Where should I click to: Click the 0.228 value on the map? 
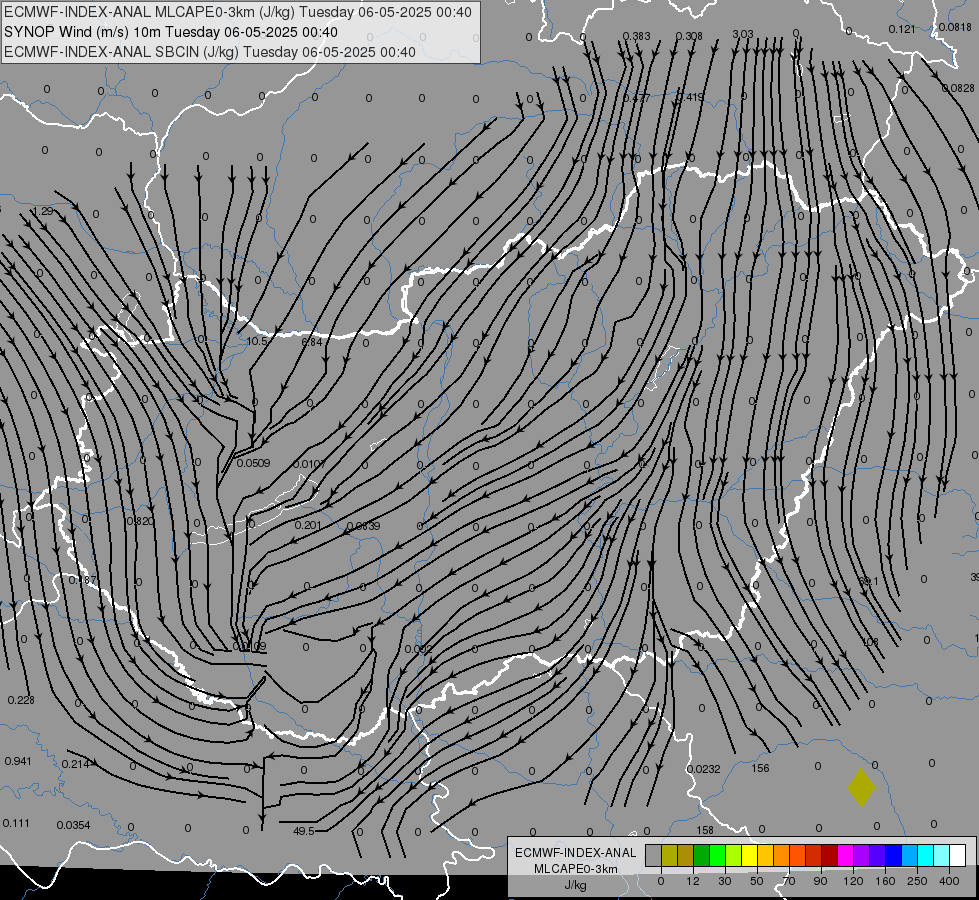21,700
